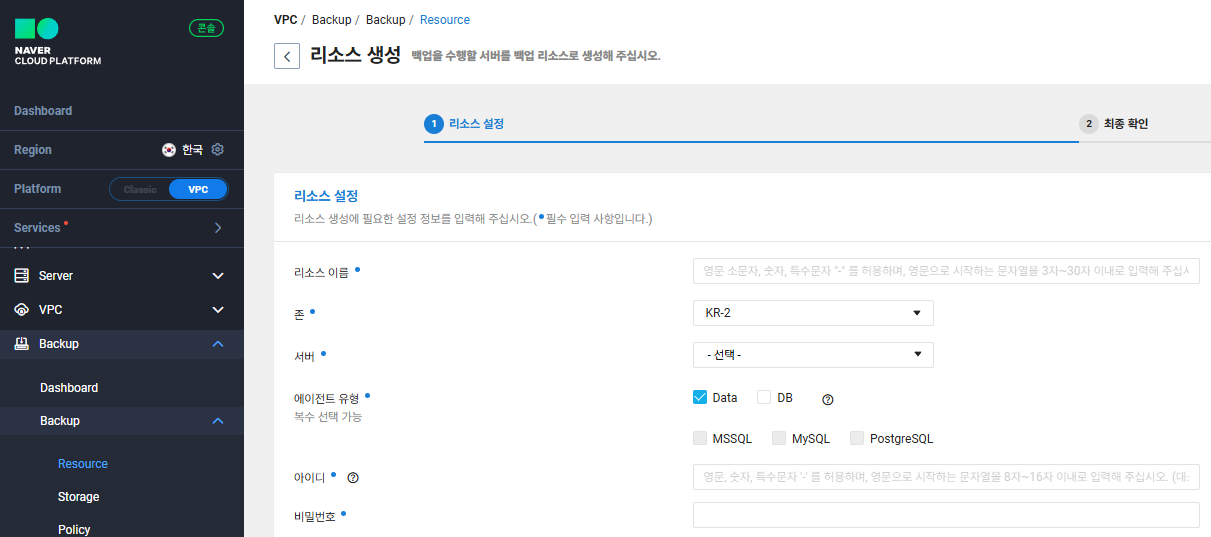Viewport: 1211px width, 537px height.
Task: Check the PostgreSQL checkbox
Action: coord(857,438)
